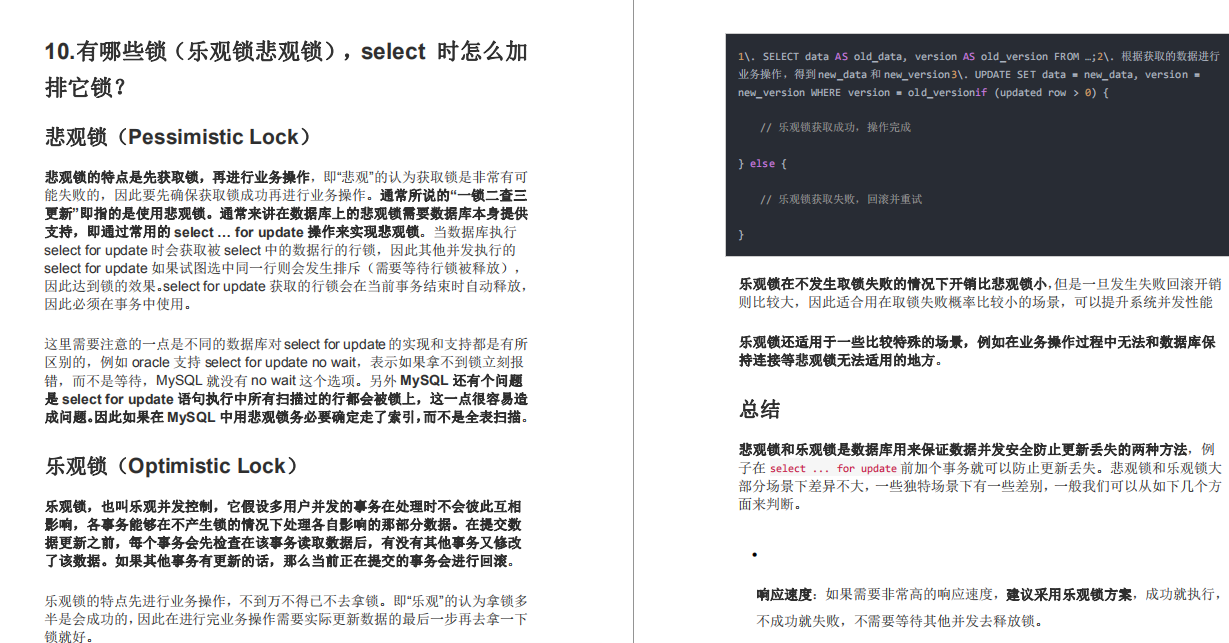This screenshot has width=1229, height=643.
Task: Click the line starting '这里需要注意的一点是不同的数据库'
Action: click(x=286, y=344)
